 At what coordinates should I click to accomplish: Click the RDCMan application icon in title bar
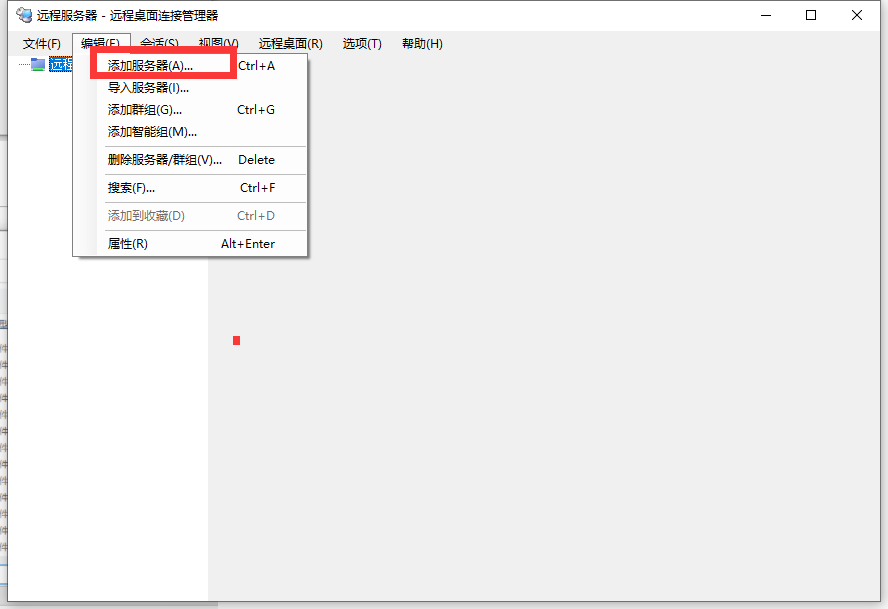coord(22,15)
